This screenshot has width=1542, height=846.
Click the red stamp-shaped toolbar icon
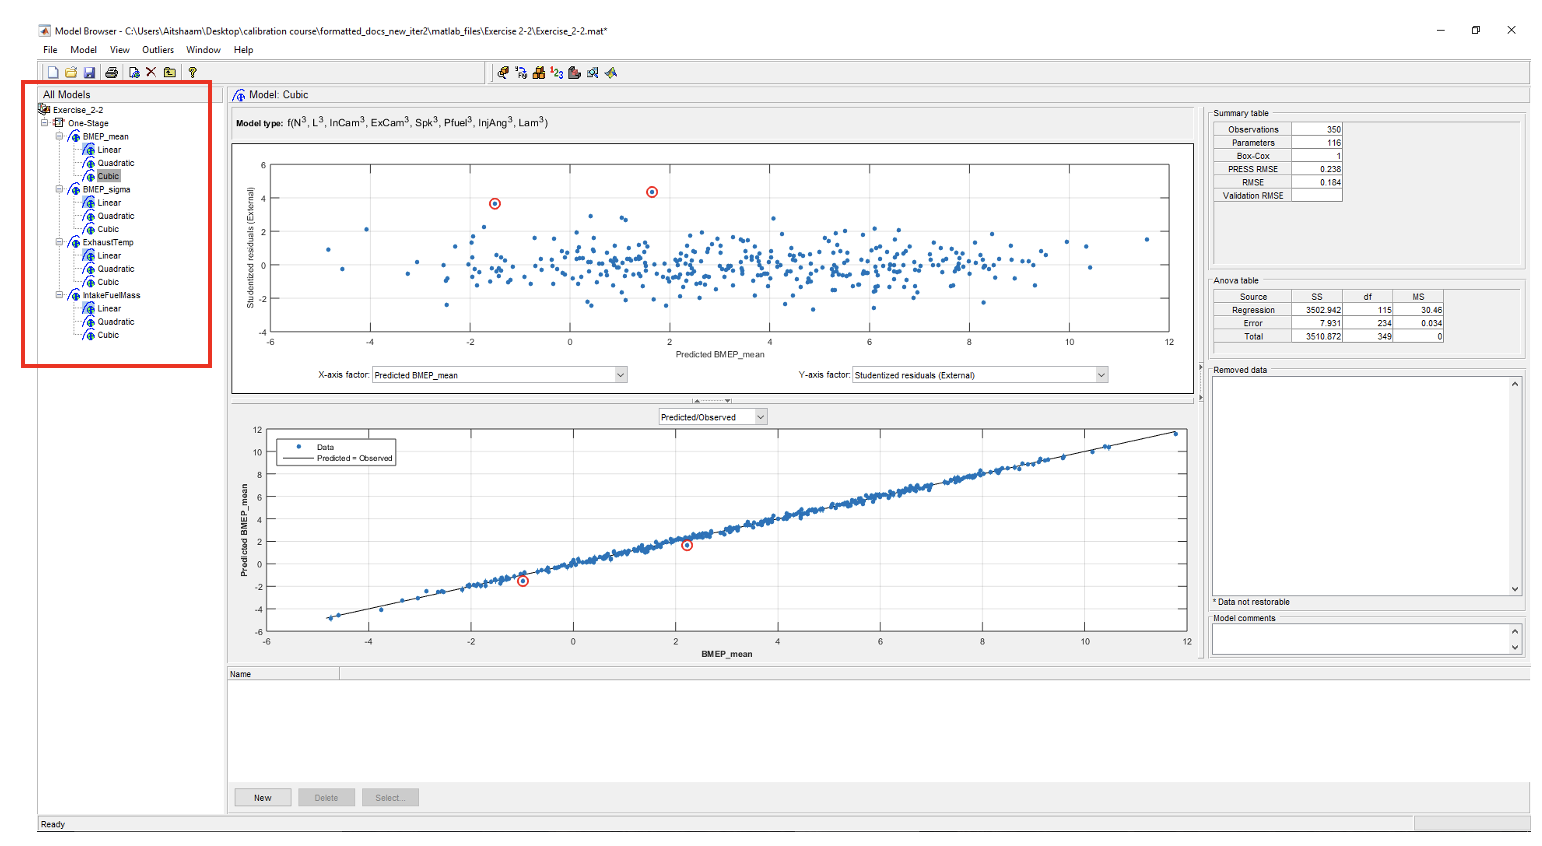(575, 72)
